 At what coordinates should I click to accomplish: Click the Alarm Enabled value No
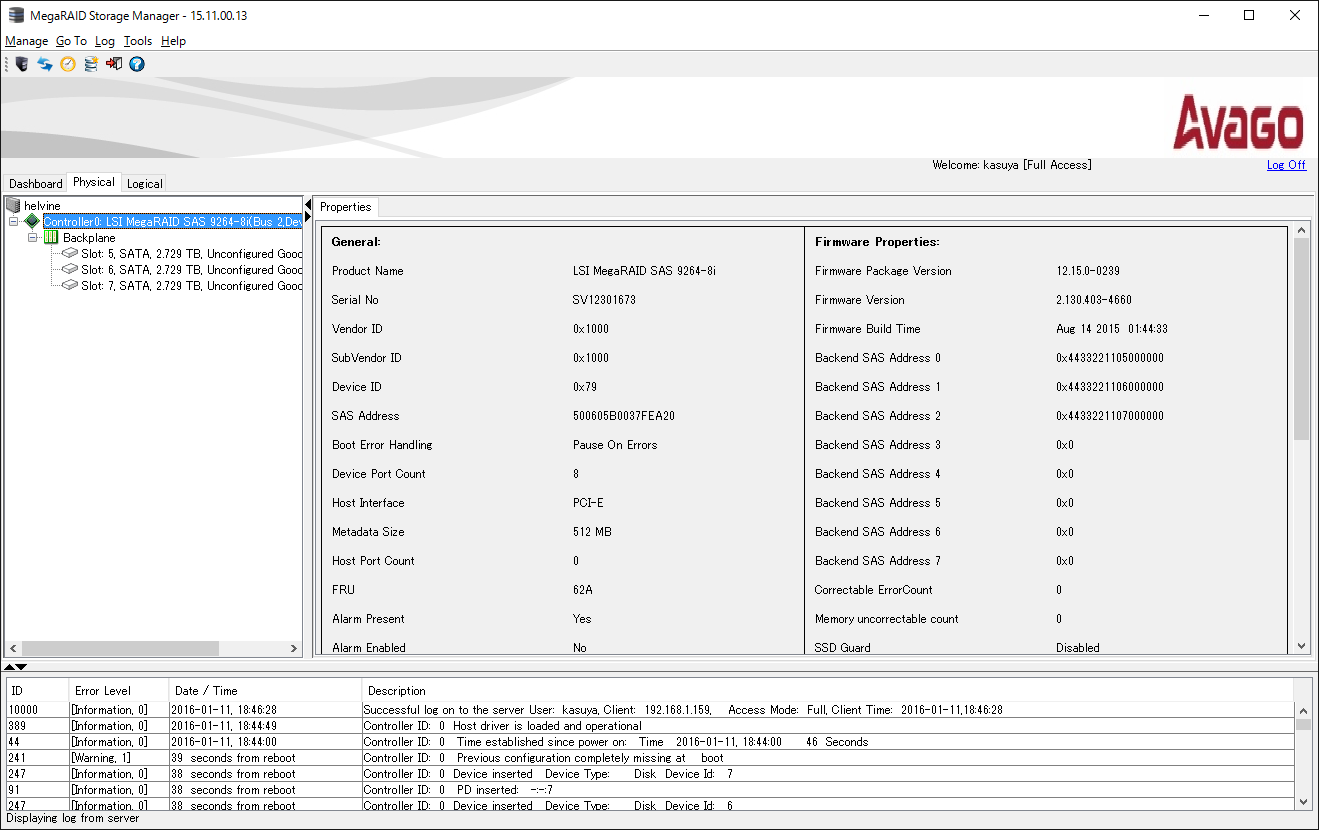[x=580, y=648]
